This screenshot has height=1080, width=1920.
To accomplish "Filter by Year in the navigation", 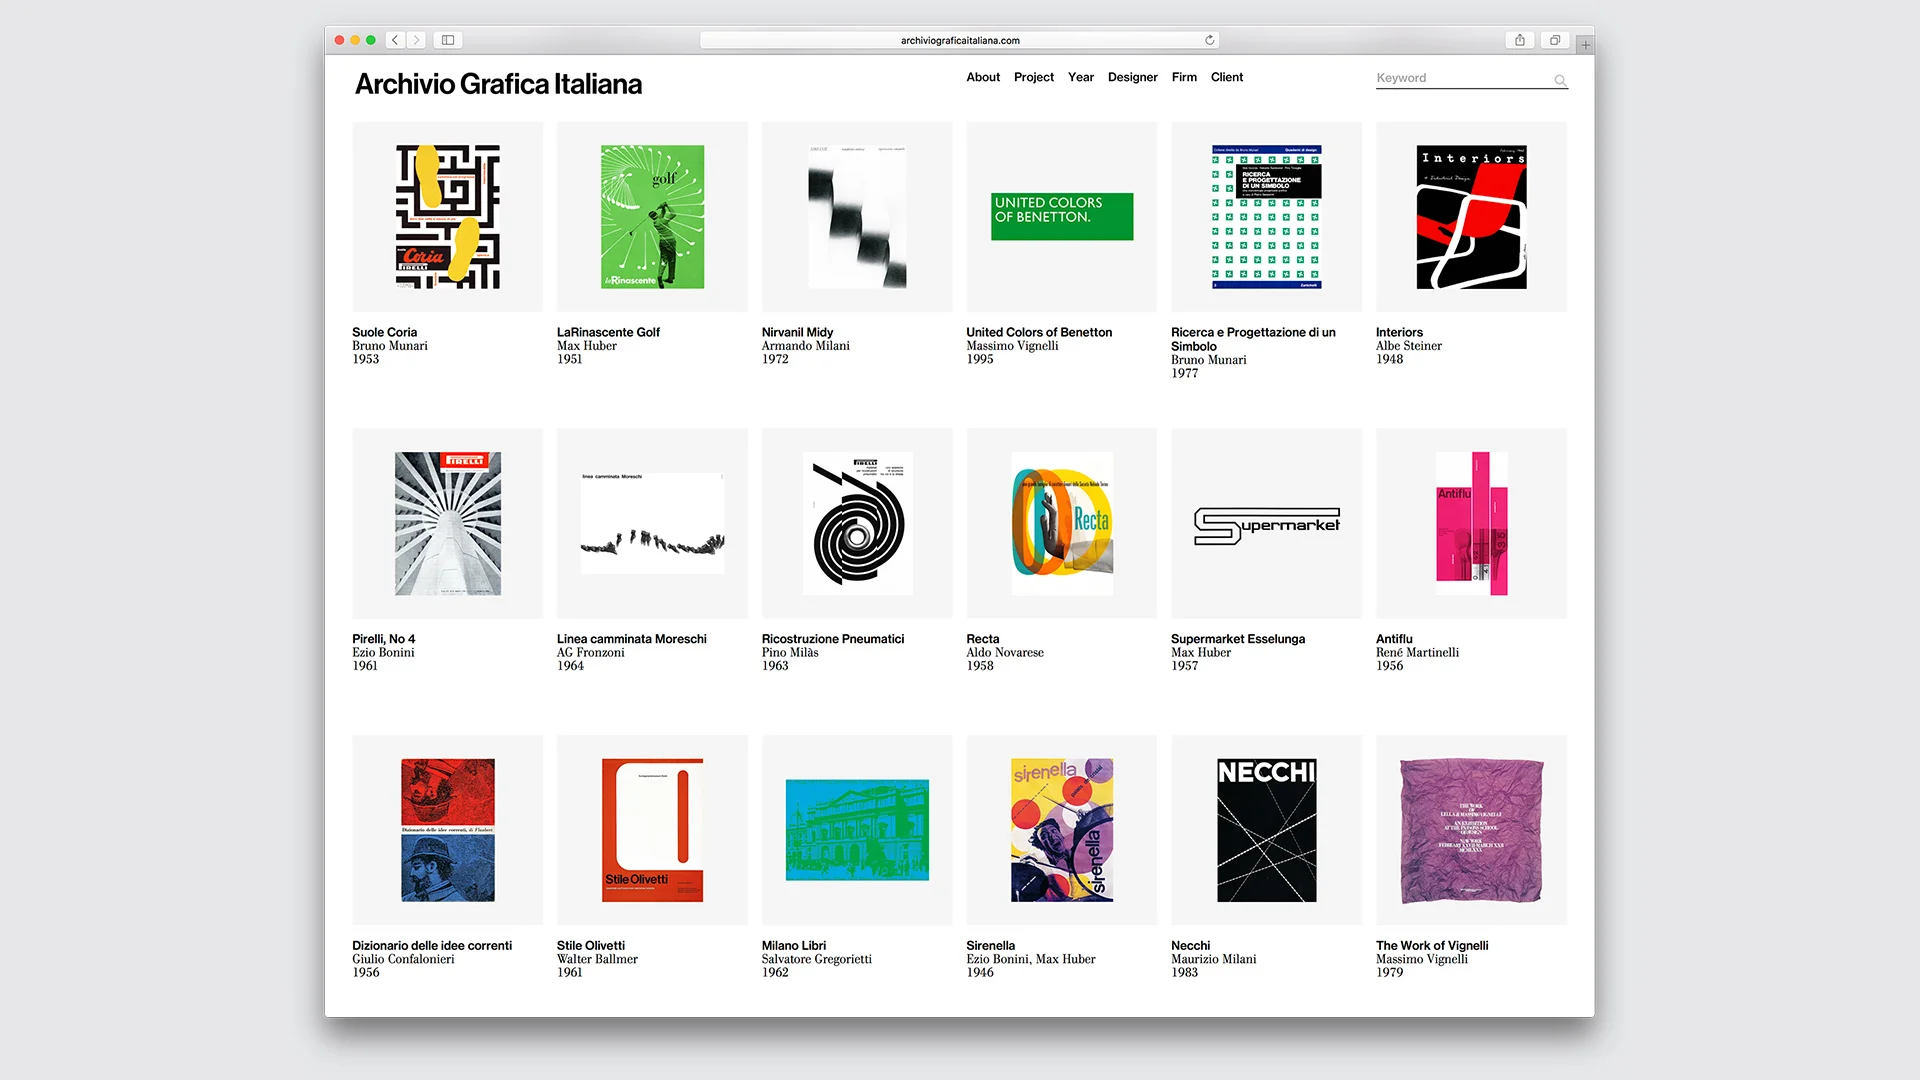I will 1080,77.
